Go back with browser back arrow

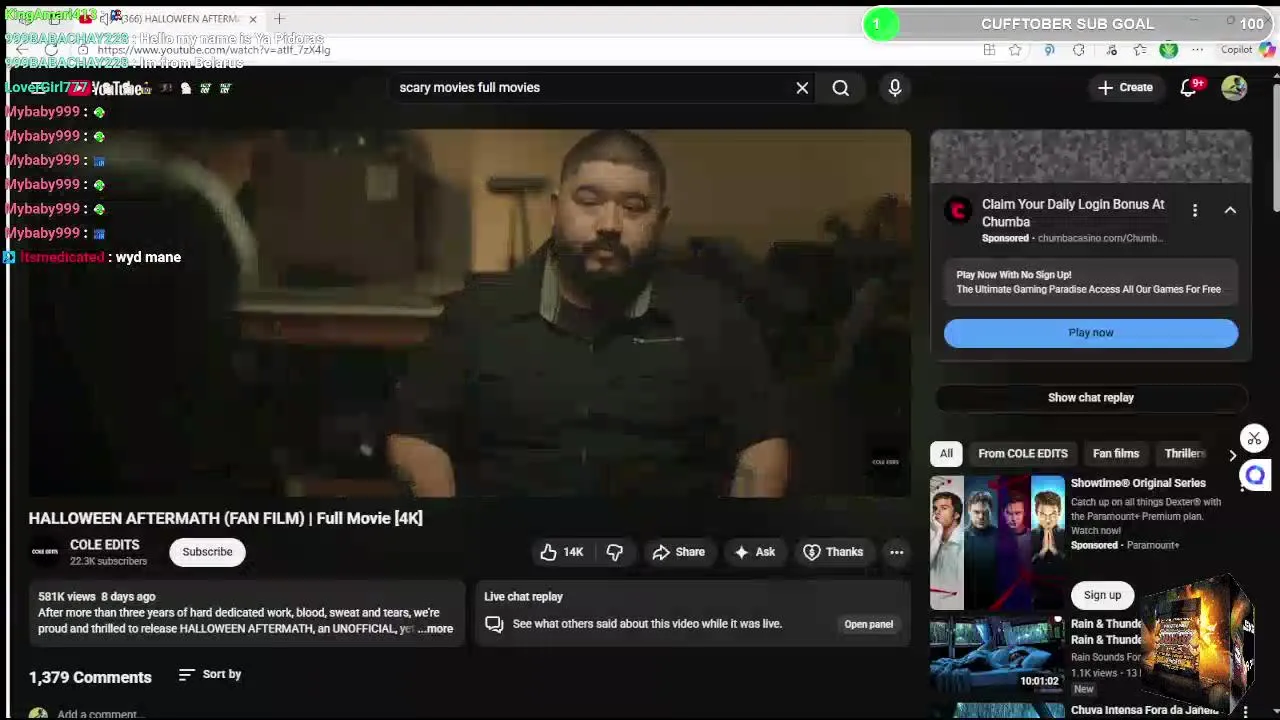(x=22, y=50)
